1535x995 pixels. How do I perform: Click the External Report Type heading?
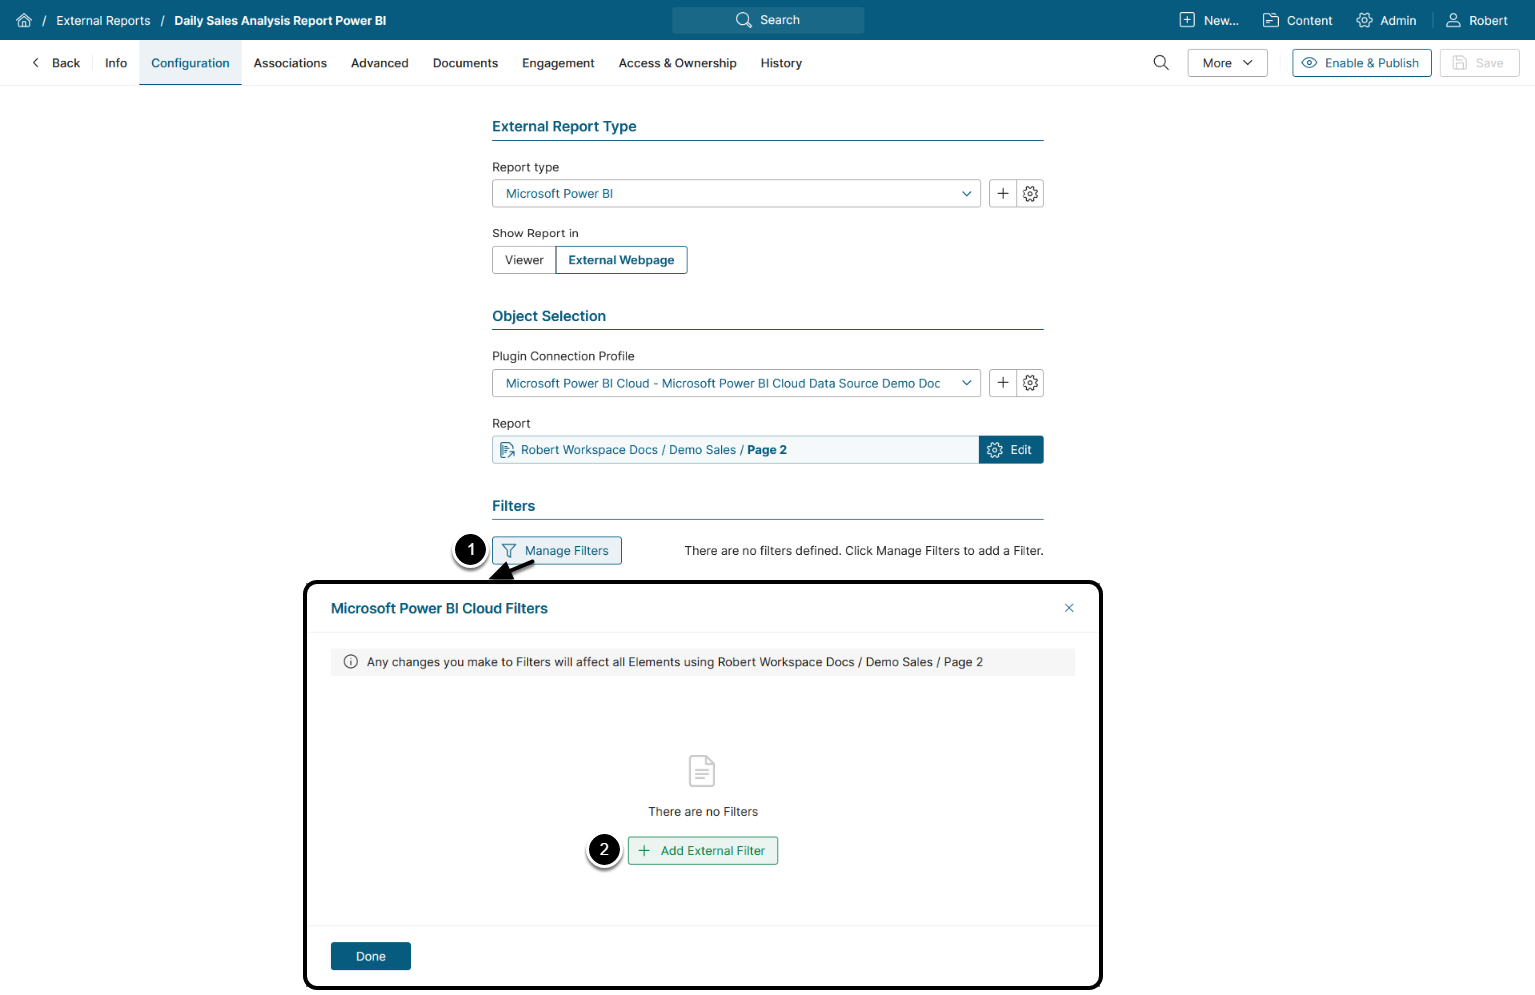[x=564, y=126]
